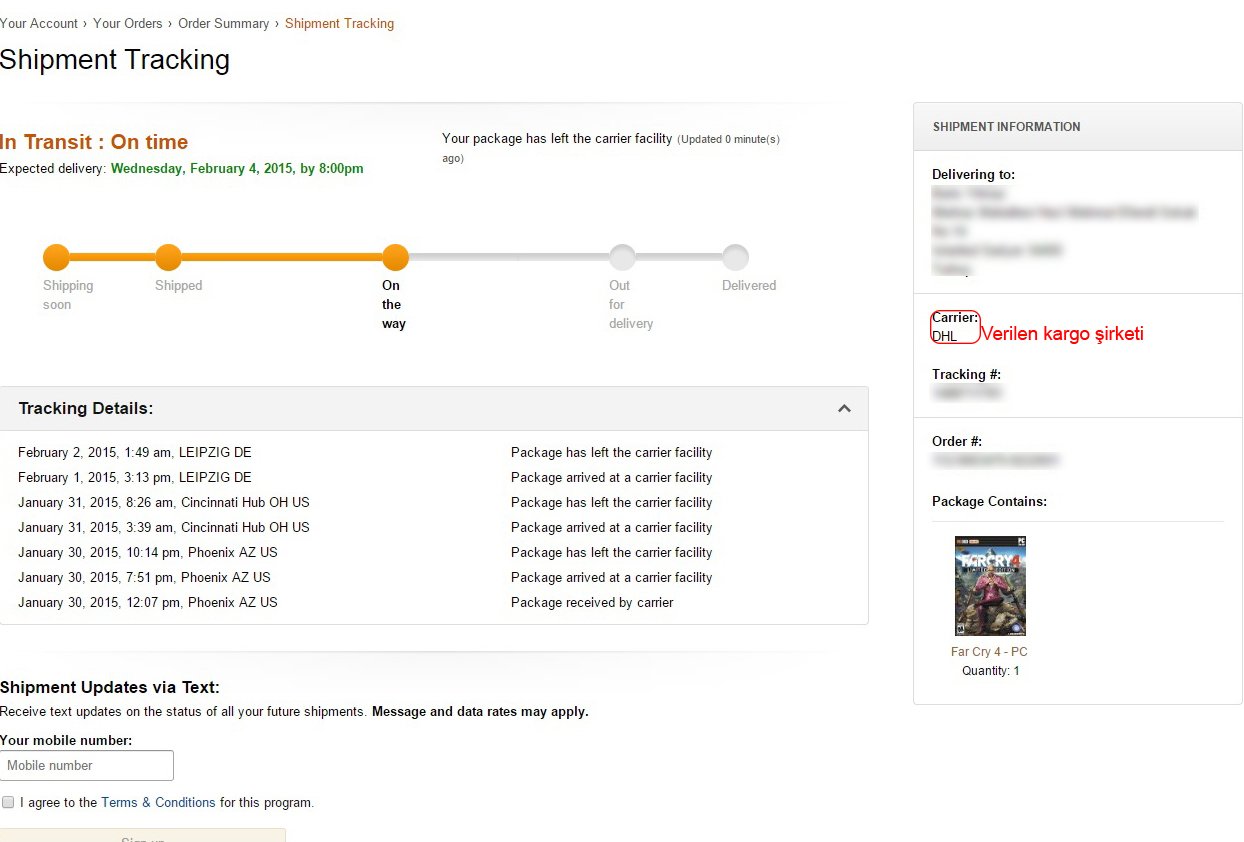Go to Order Summary breadcrumb
This screenshot has height=842, width=1244.
pyautogui.click(x=223, y=23)
